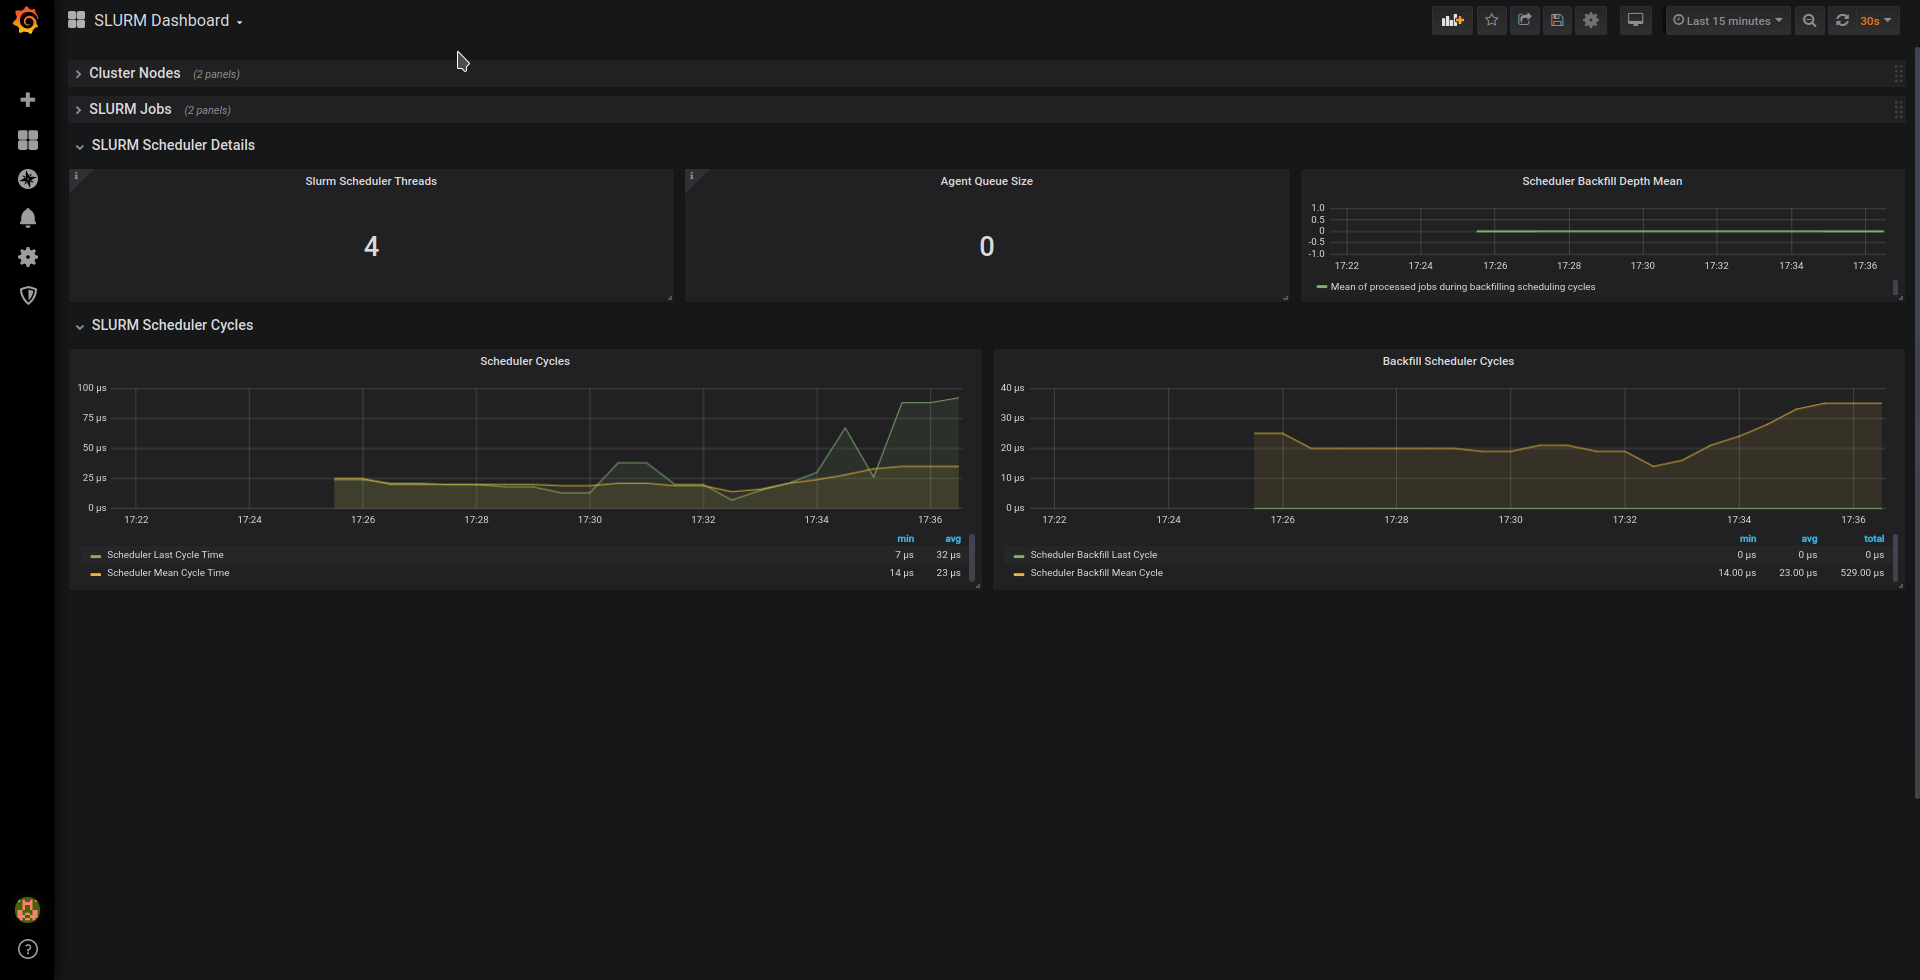Open the Server Admin shield icon
1920x980 pixels.
click(x=28, y=295)
